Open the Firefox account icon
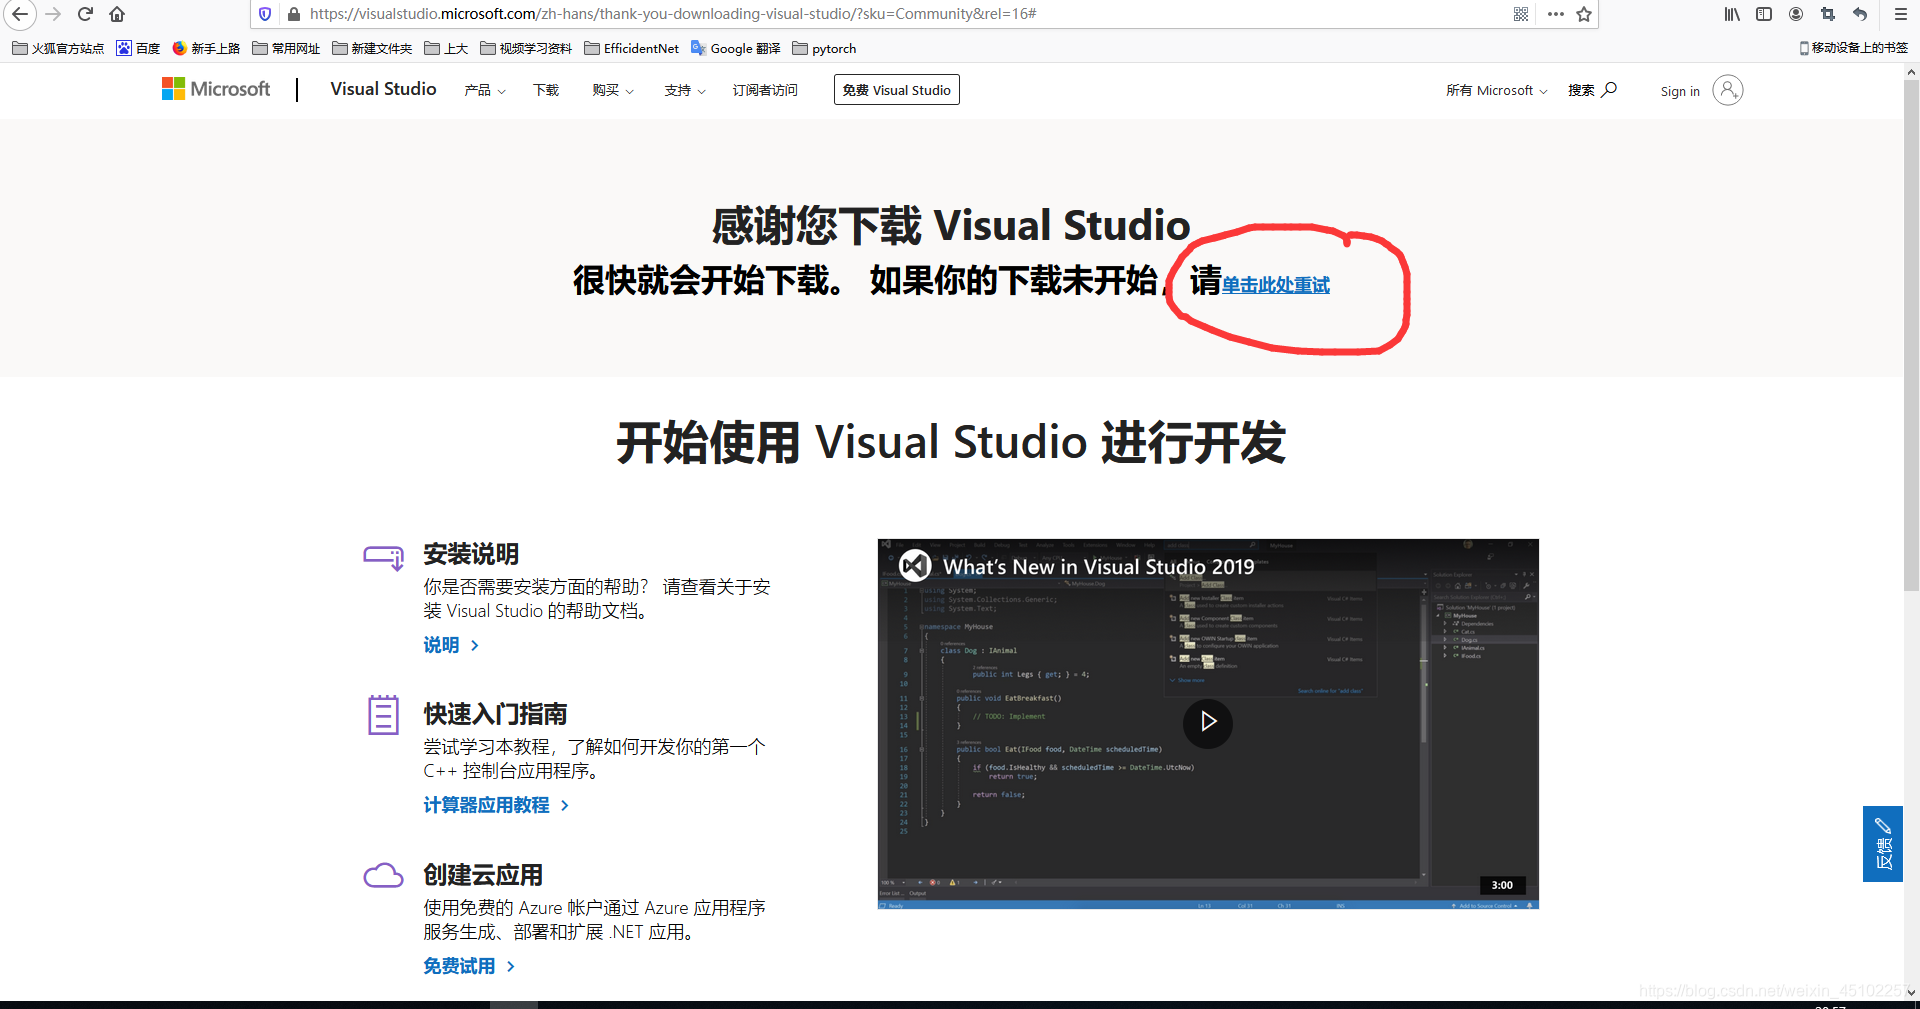1920x1009 pixels. [x=1796, y=14]
